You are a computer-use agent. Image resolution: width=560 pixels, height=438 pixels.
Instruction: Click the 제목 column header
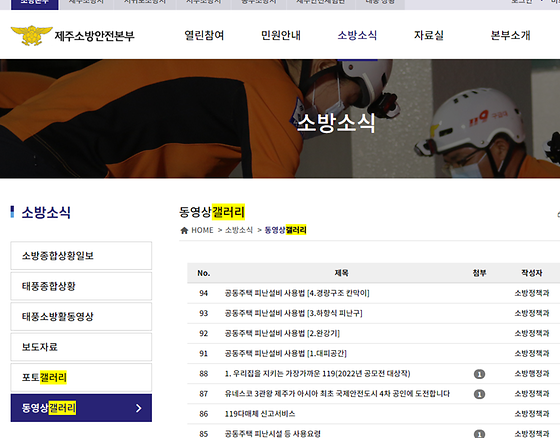click(x=341, y=273)
